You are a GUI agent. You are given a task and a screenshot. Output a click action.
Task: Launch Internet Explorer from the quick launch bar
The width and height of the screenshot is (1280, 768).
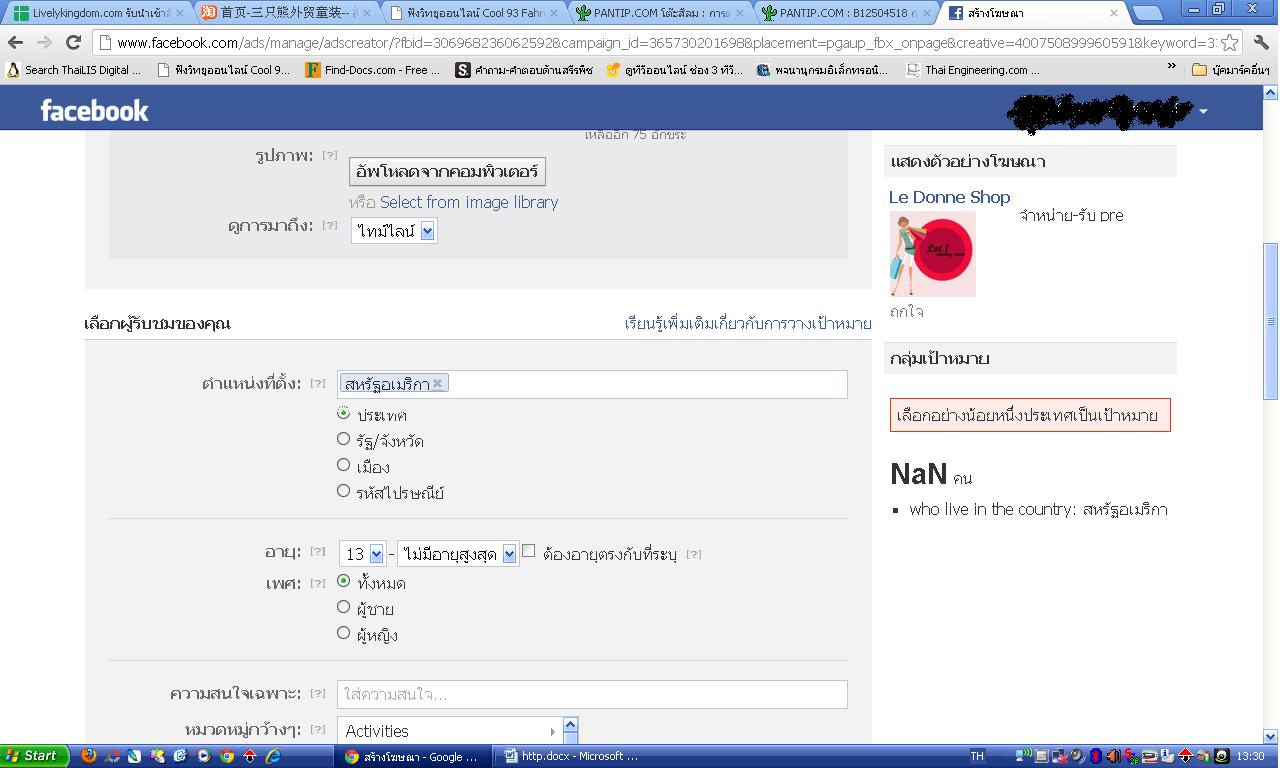click(x=273, y=756)
